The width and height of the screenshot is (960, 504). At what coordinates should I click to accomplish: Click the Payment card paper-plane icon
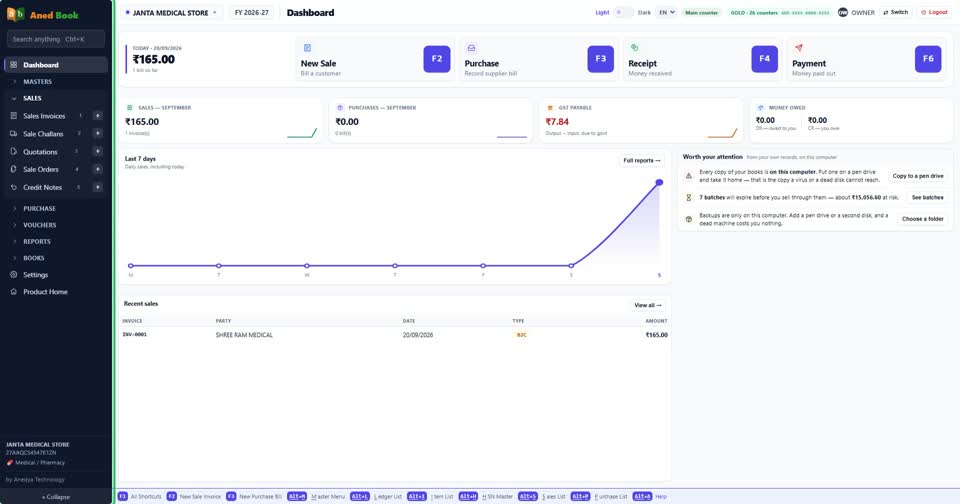point(798,48)
